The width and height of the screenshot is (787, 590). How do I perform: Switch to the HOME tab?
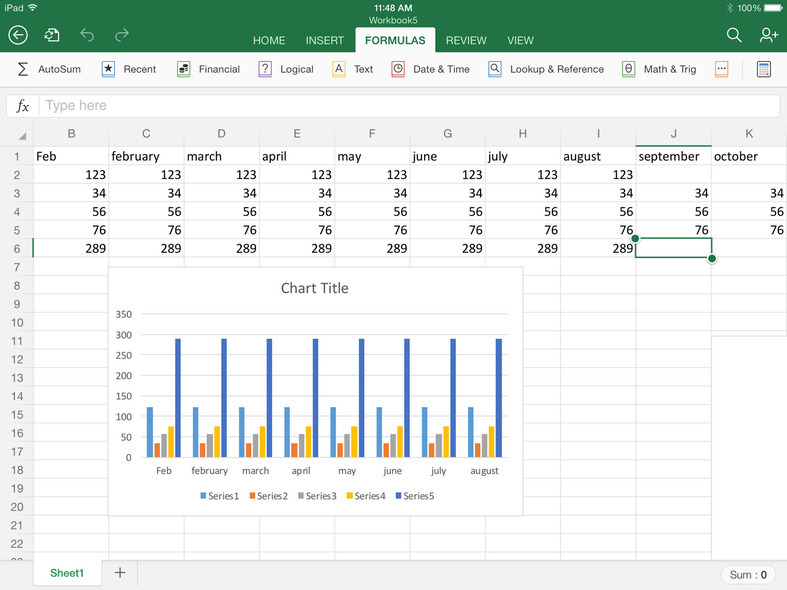tap(269, 41)
